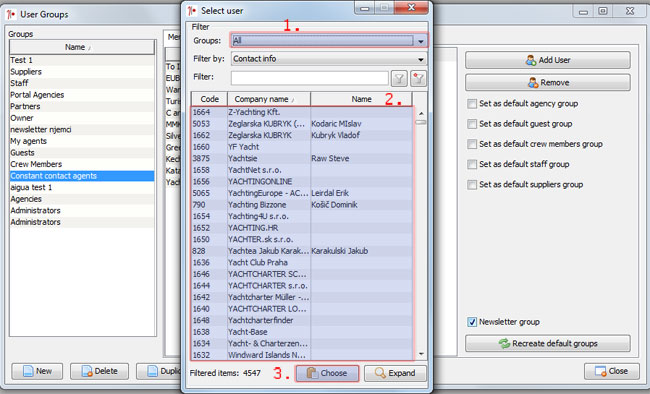
Task: Sort by Name column in Select user
Action: point(361,99)
